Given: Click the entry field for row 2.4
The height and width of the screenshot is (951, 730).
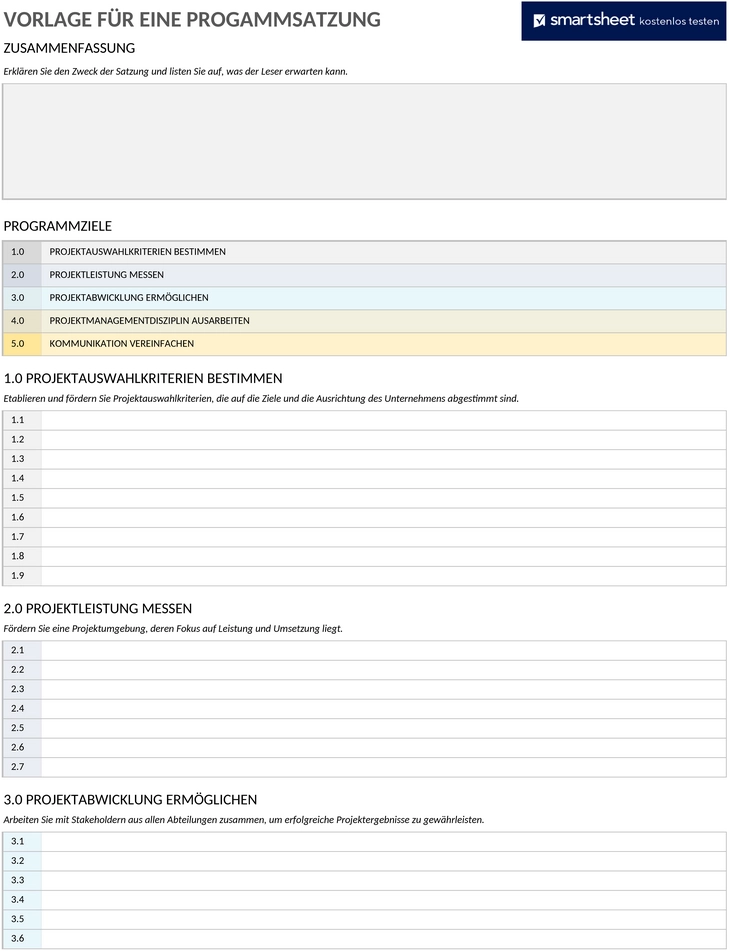Looking at the screenshot, I should [384, 708].
